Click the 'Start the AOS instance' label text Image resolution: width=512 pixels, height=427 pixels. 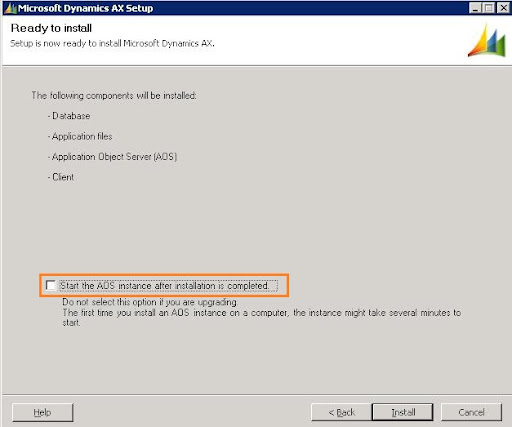164,286
